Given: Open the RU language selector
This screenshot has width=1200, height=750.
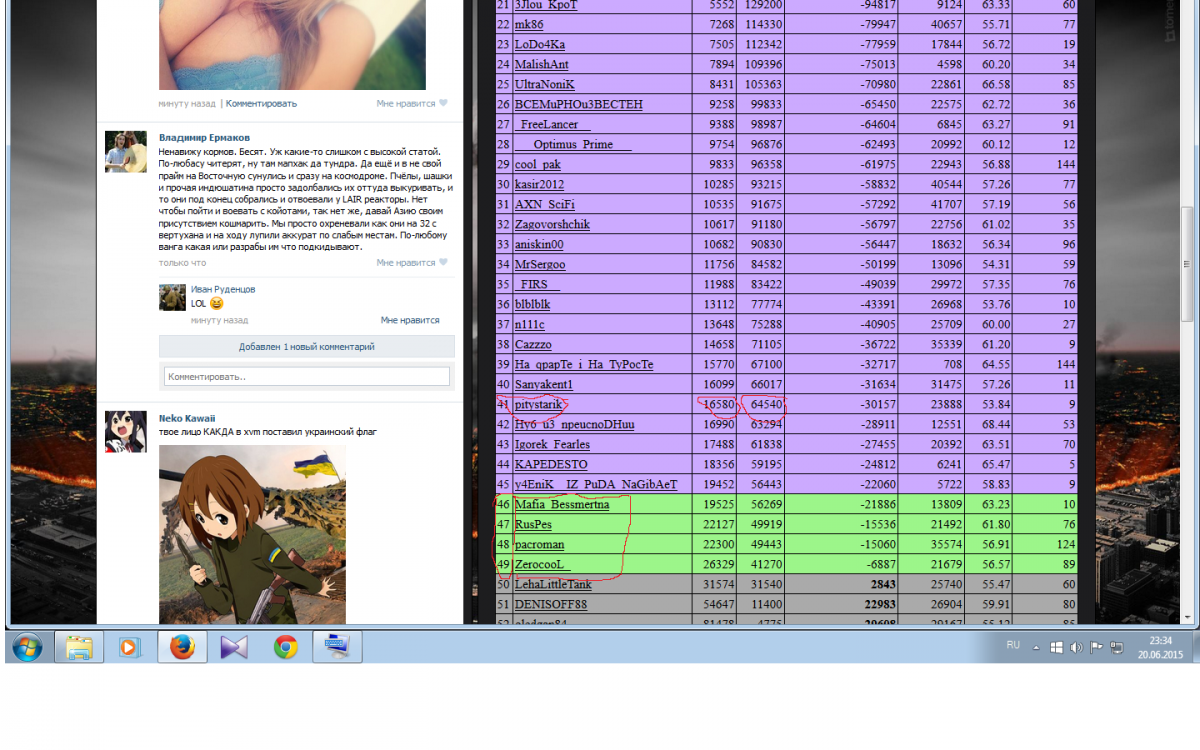Looking at the screenshot, I should 1013,646.
